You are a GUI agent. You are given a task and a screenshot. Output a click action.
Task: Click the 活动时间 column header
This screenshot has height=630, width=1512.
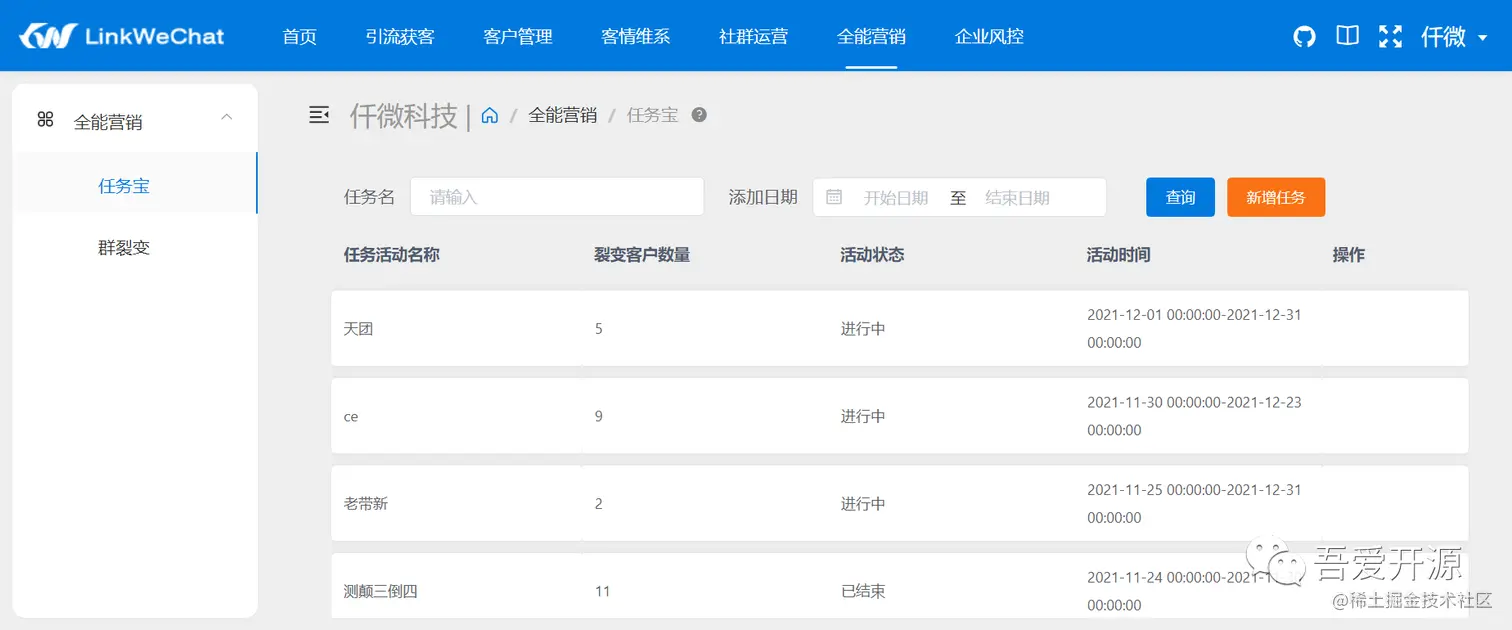[x=1119, y=255]
